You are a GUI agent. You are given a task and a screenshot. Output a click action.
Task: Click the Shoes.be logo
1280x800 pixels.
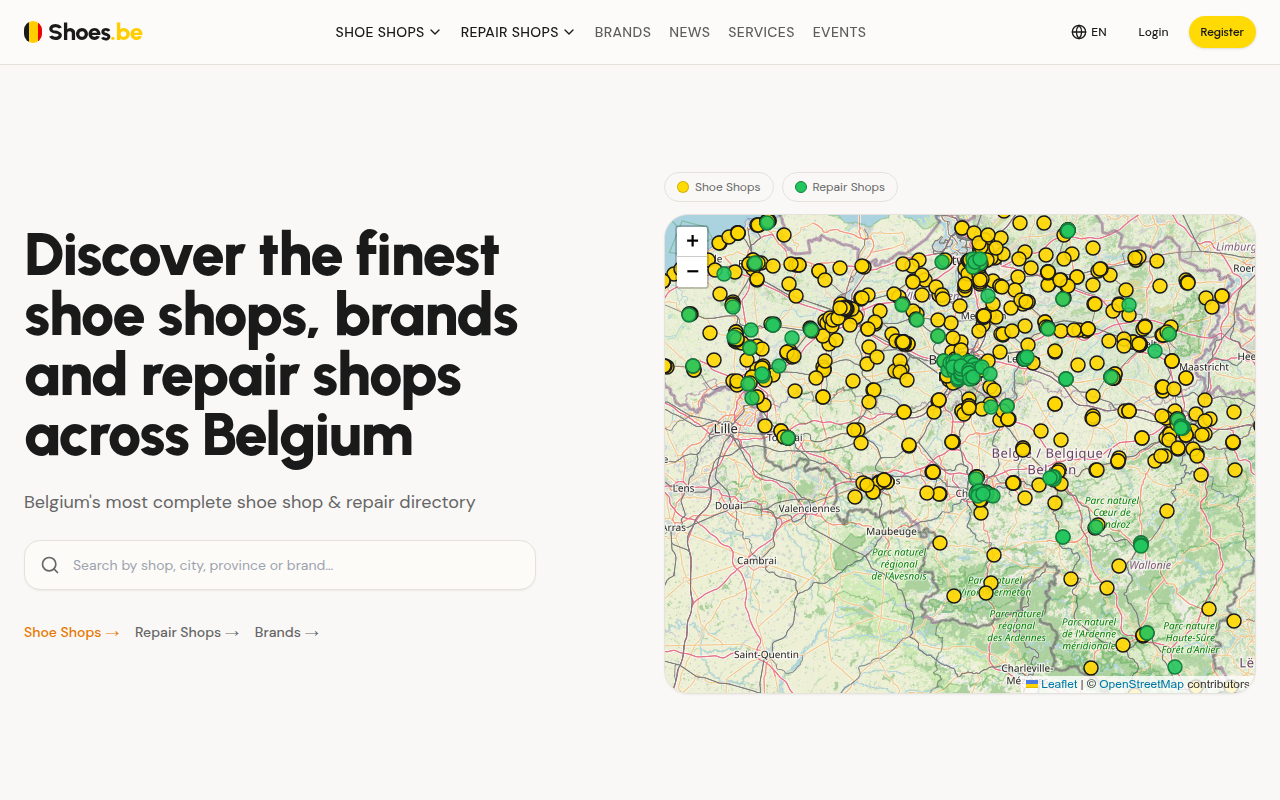click(x=83, y=32)
